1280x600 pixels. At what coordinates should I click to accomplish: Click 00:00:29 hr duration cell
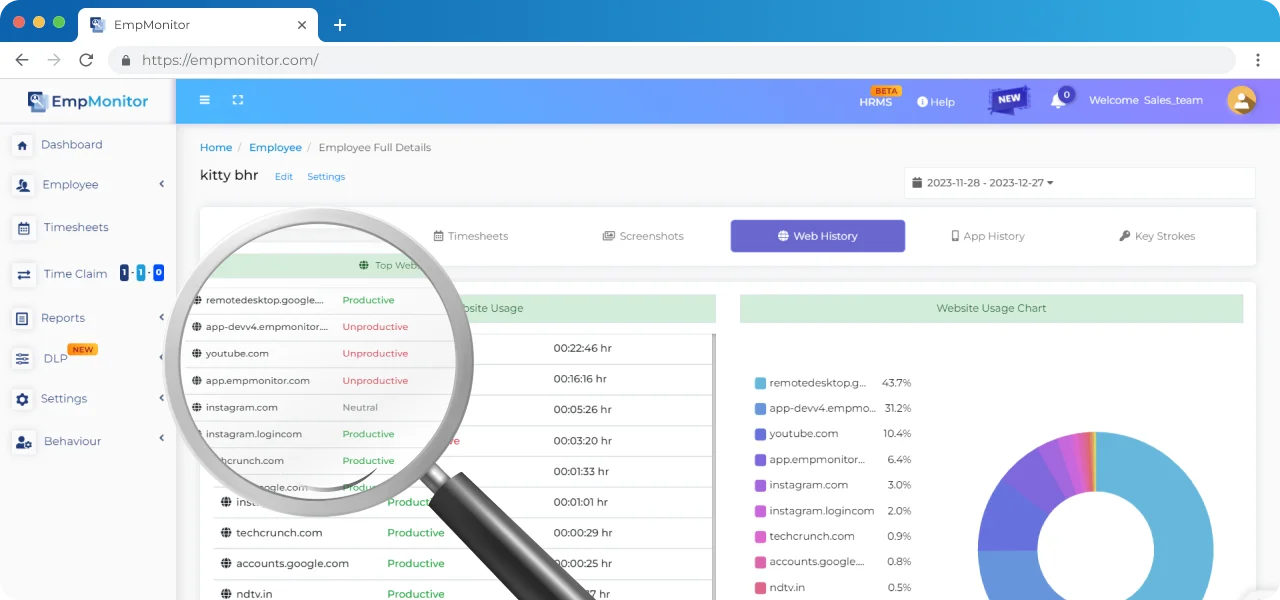pyautogui.click(x=582, y=532)
